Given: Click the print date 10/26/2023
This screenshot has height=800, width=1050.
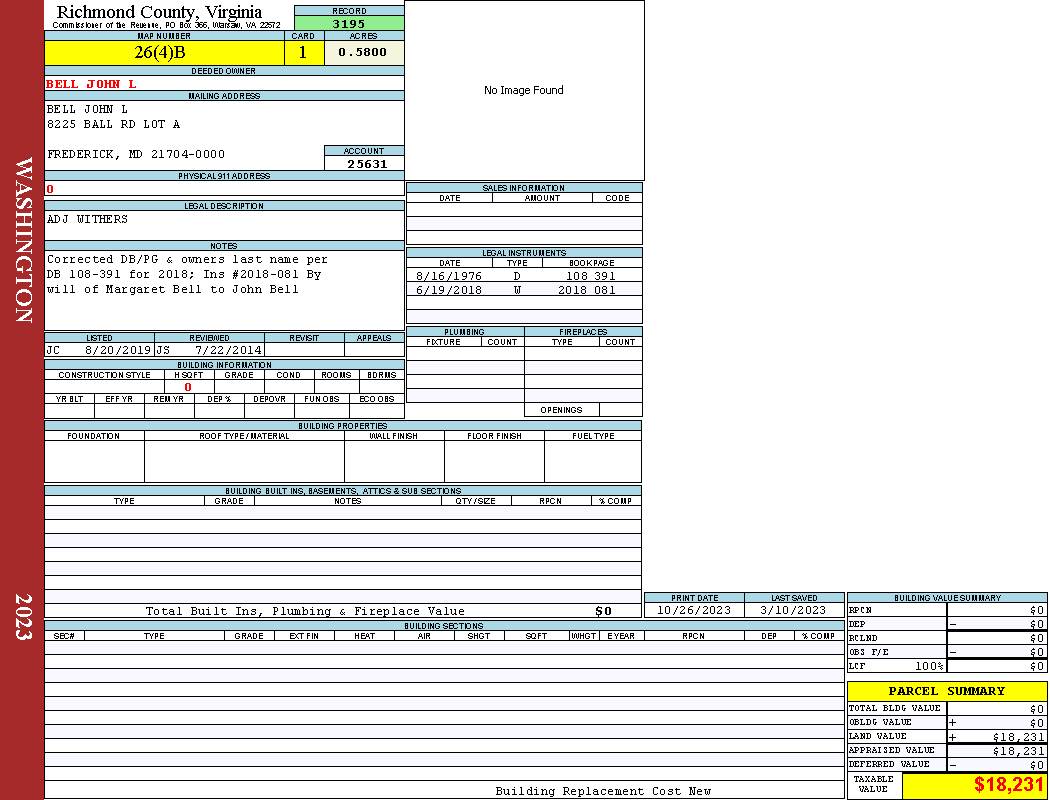Looking at the screenshot, I should click(x=694, y=610).
